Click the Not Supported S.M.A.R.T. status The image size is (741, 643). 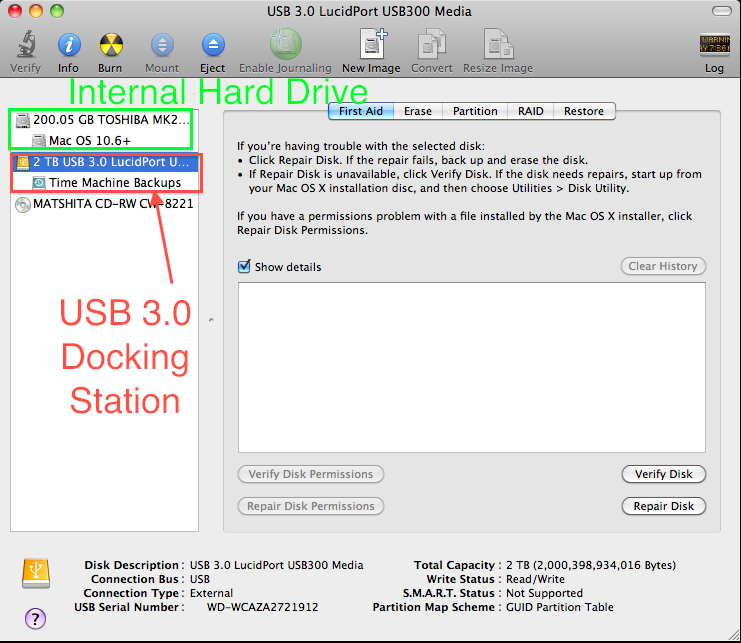tap(544, 593)
